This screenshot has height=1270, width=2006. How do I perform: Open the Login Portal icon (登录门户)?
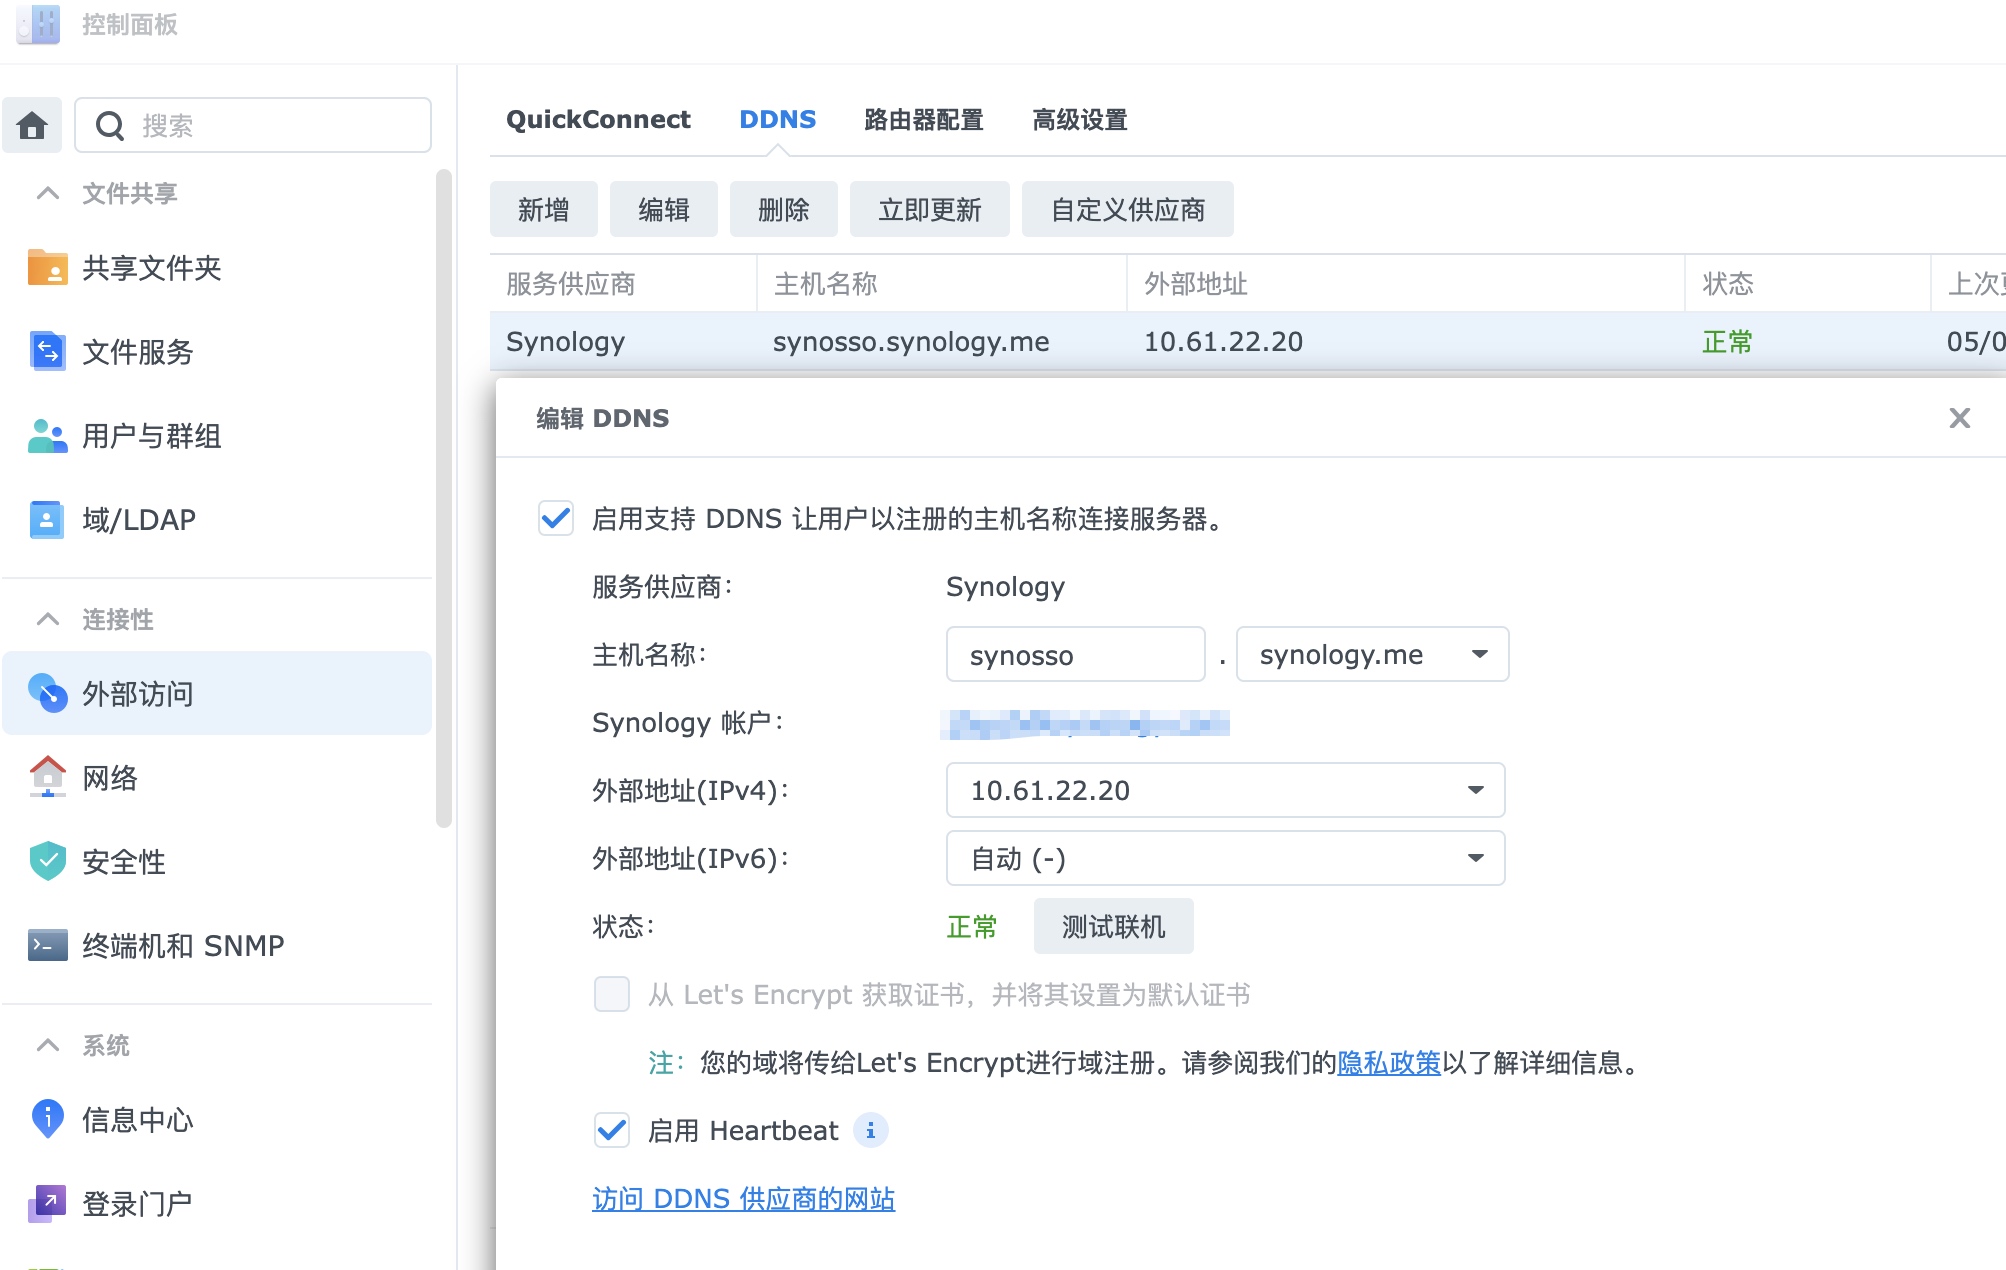tap(47, 1203)
